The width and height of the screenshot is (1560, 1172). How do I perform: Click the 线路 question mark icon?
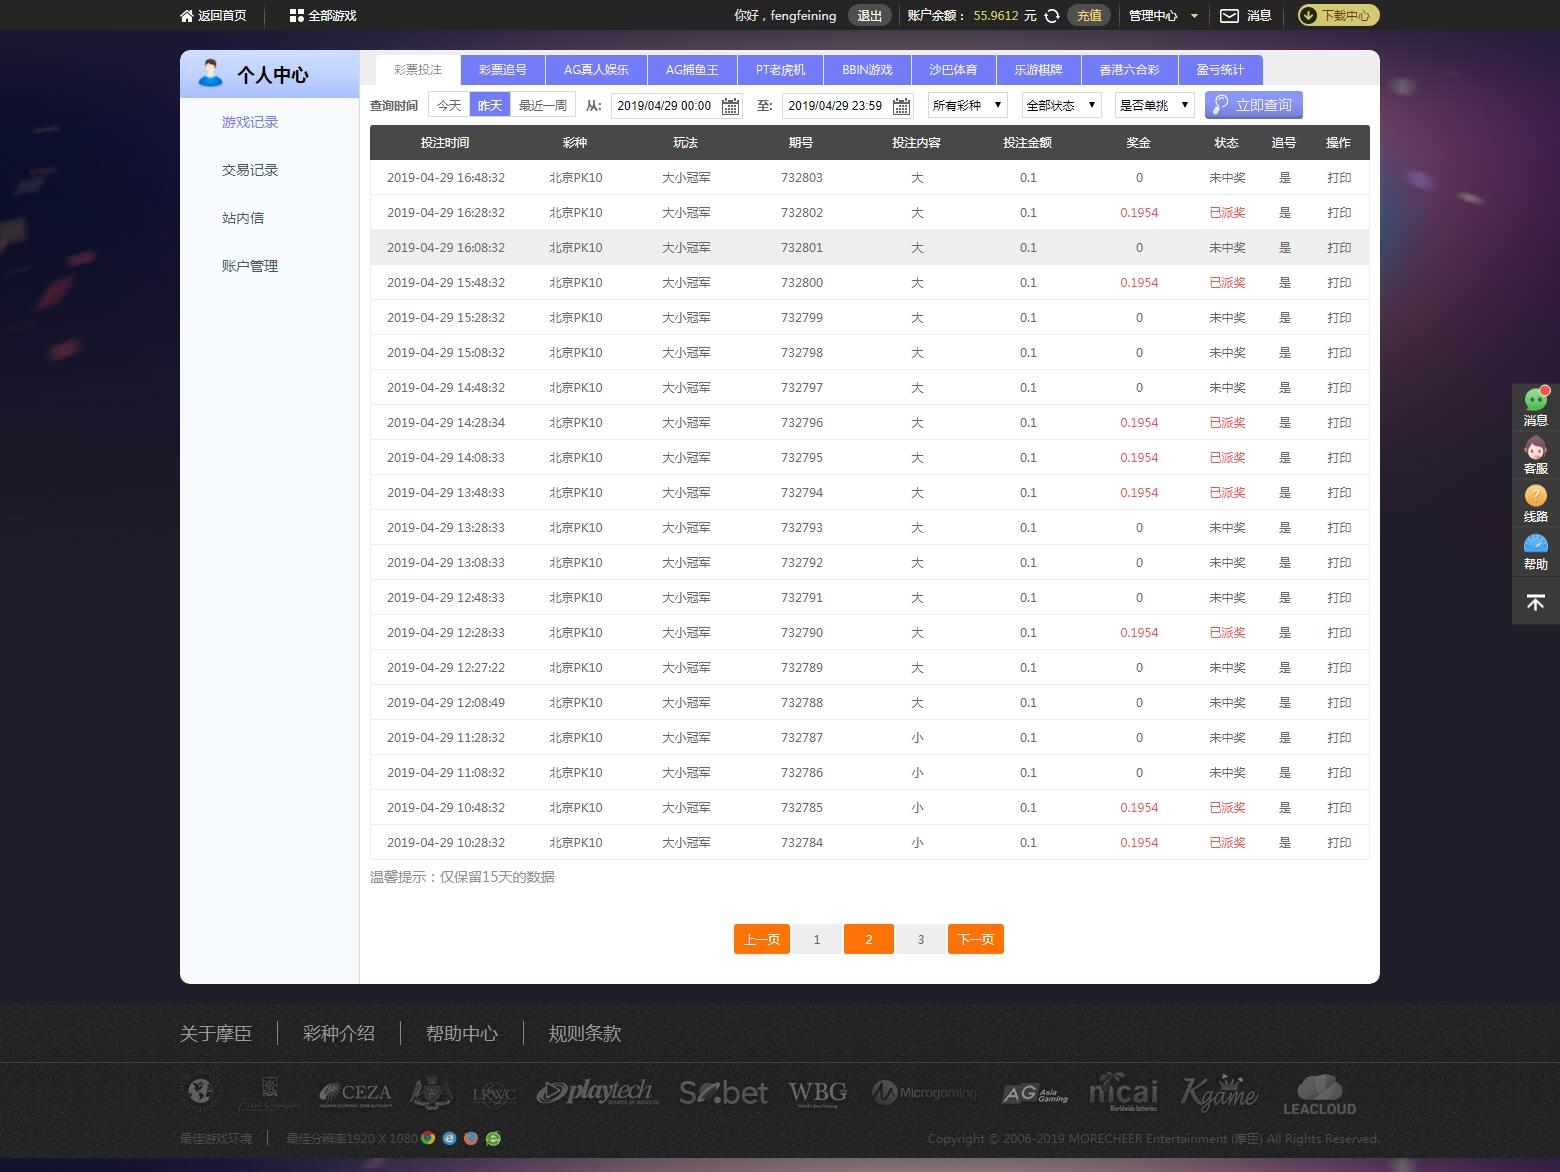(x=1535, y=496)
